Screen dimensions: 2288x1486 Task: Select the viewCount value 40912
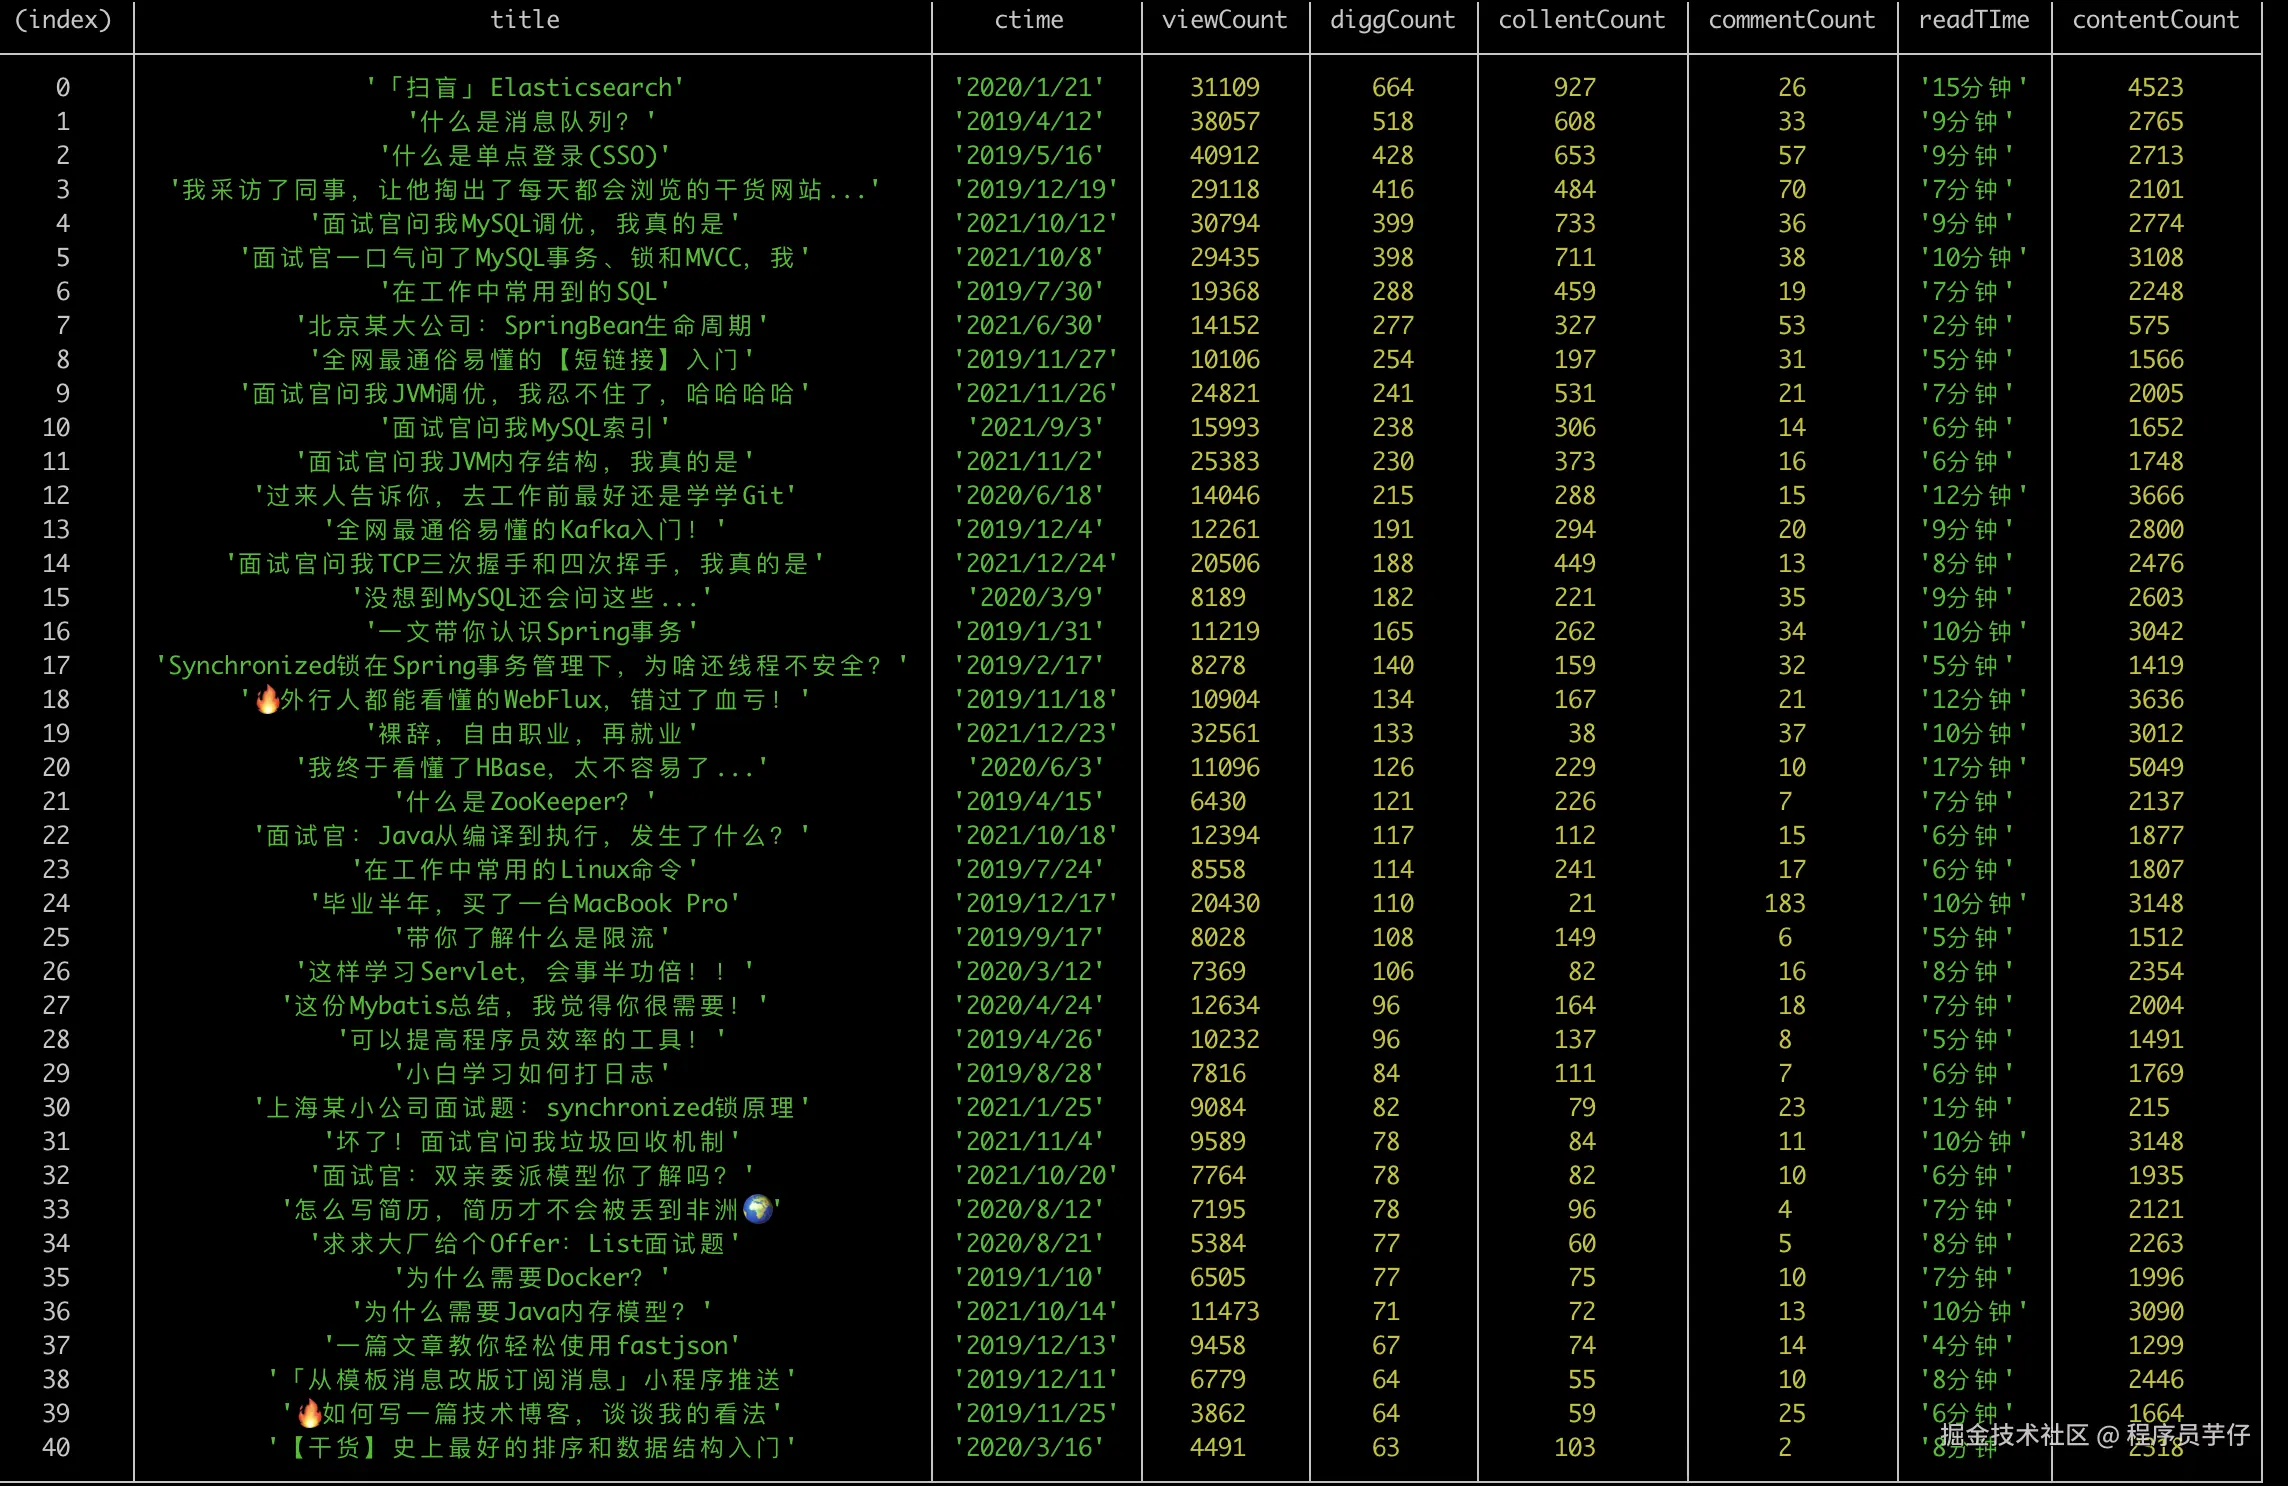1223,155
